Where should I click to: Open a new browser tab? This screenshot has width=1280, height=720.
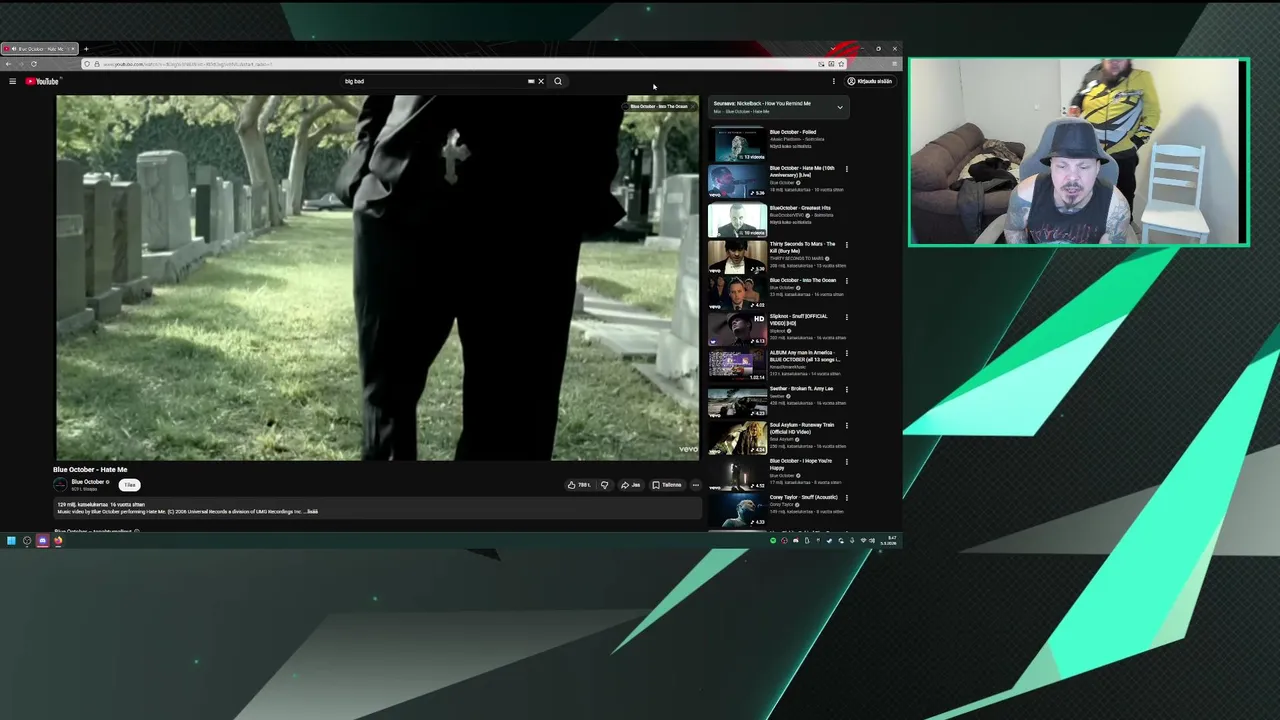[86, 49]
